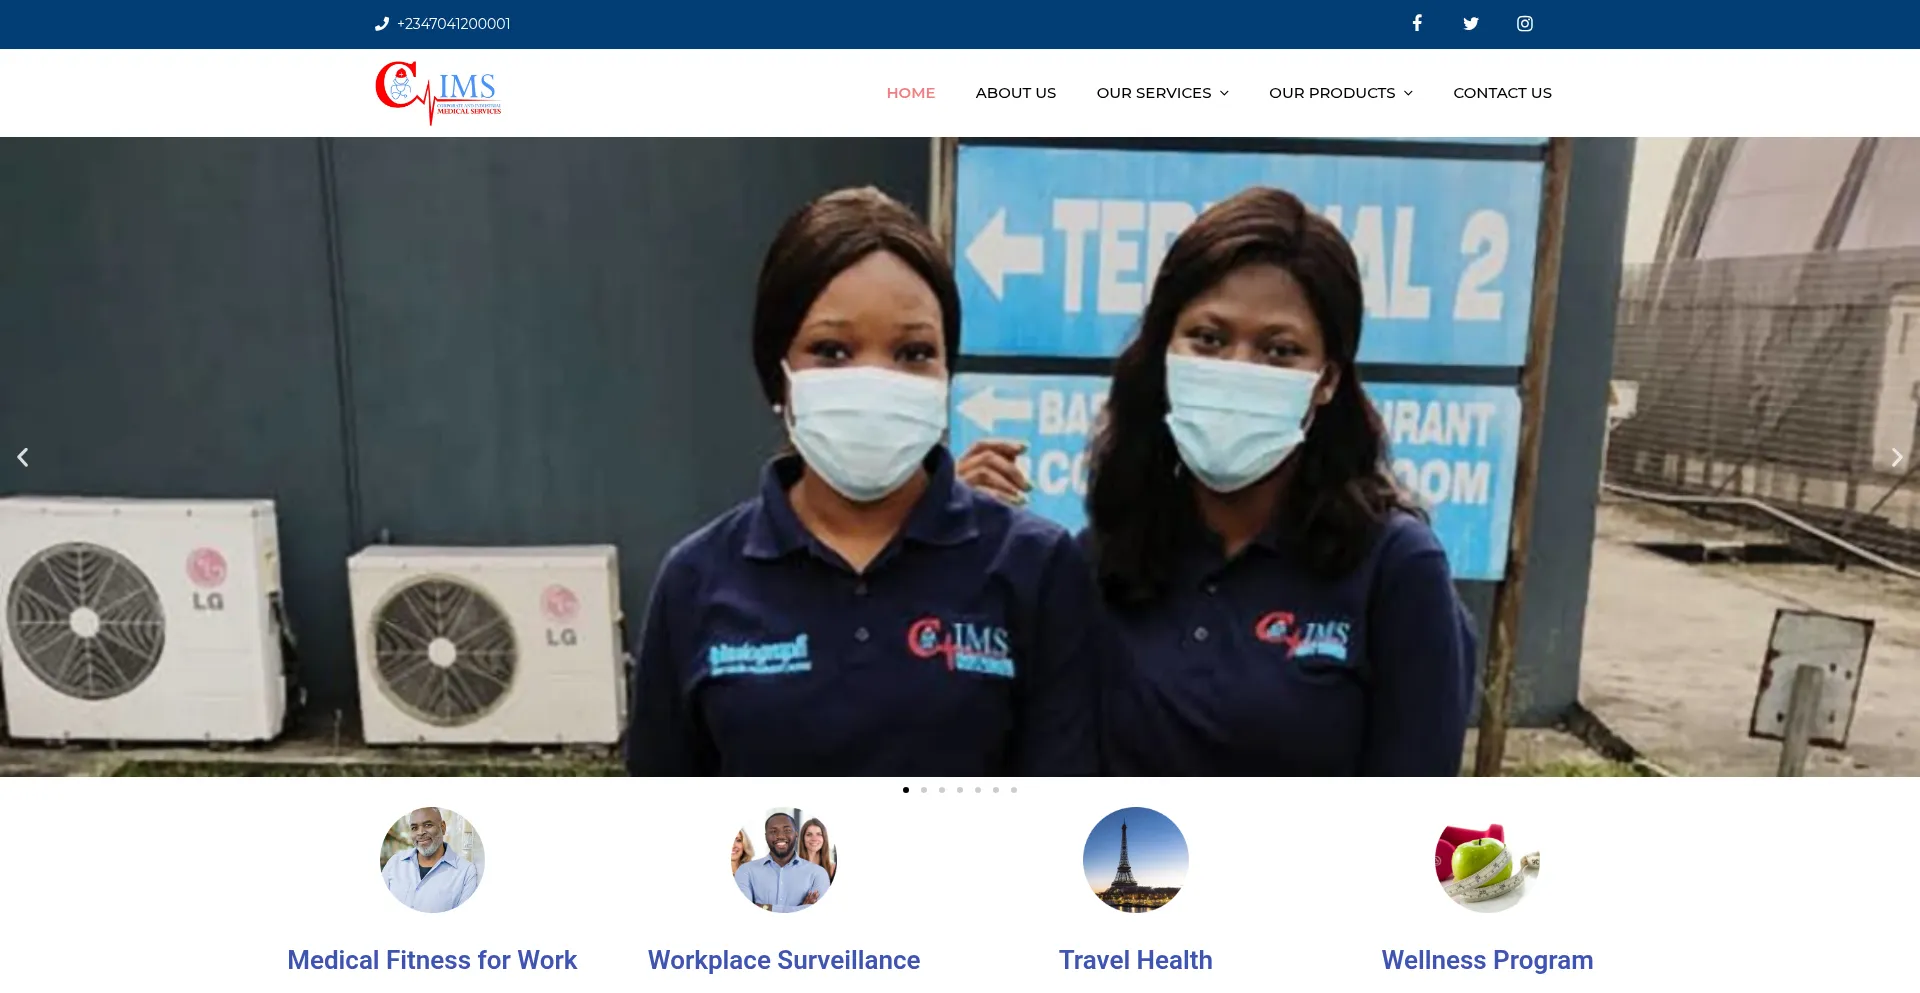
Task: Select the last carousel pagination dot
Action: point(1014,790)
